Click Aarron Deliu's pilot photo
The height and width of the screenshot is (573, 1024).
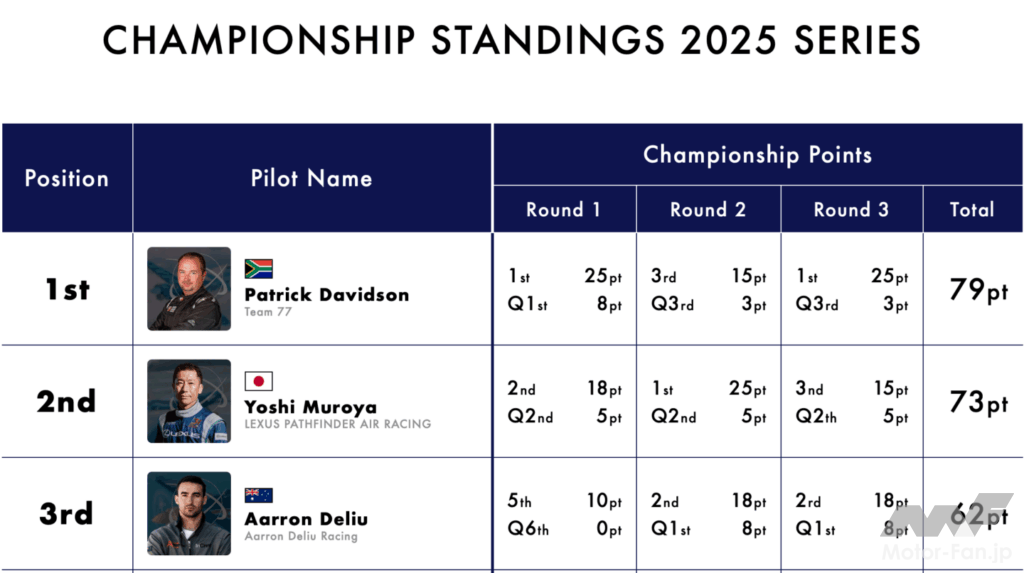click(x=189, y=513)
